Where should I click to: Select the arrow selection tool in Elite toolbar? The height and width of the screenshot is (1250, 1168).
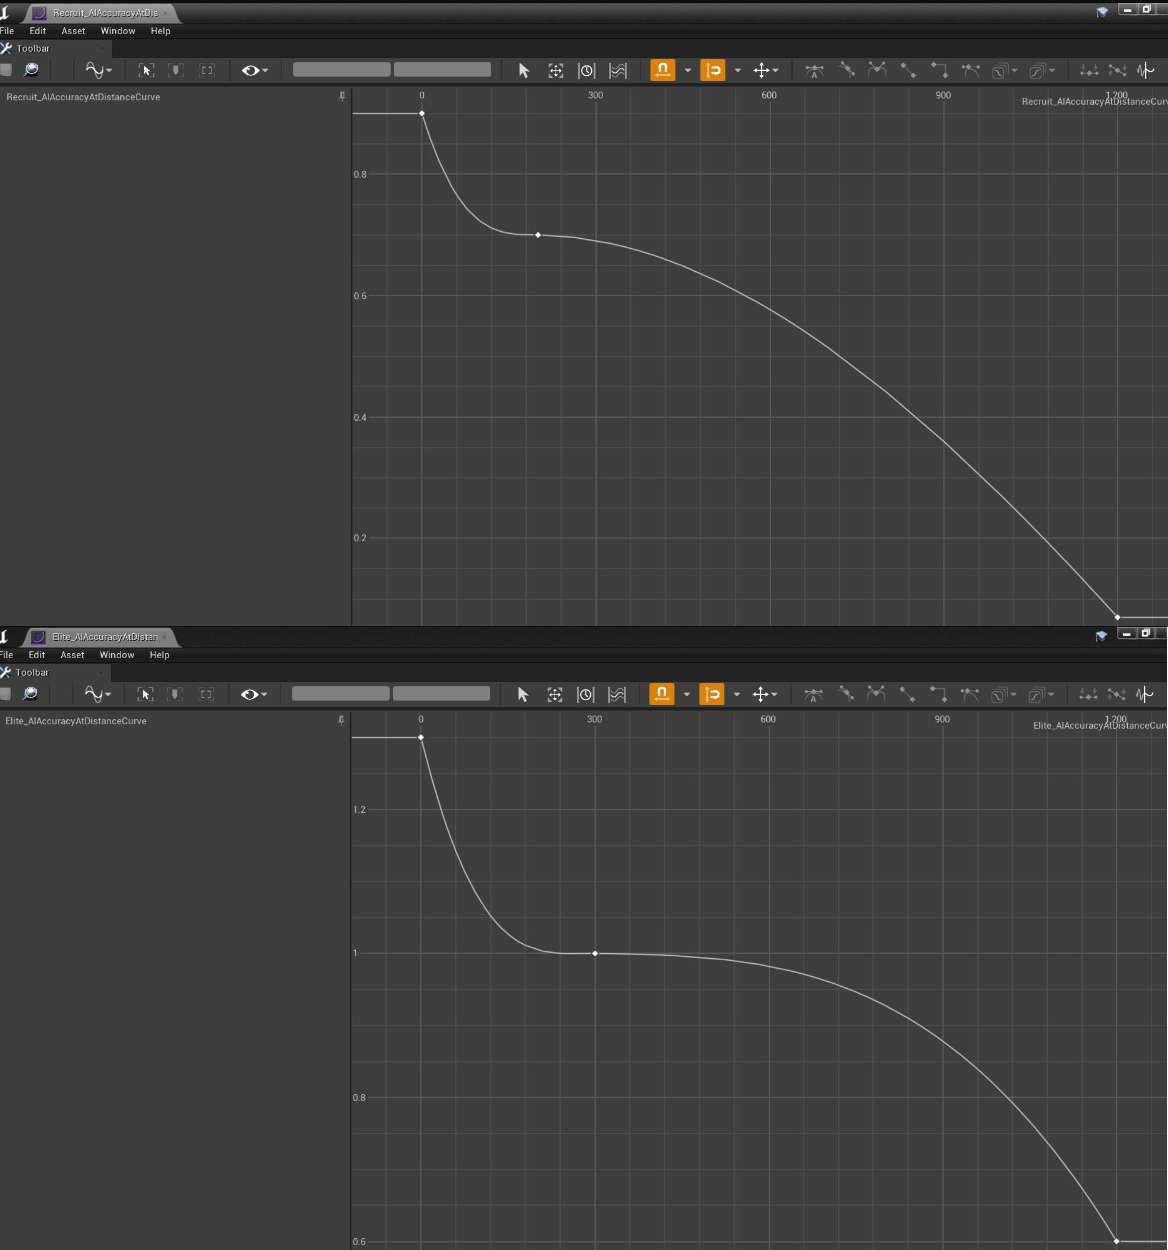[523, 694]
